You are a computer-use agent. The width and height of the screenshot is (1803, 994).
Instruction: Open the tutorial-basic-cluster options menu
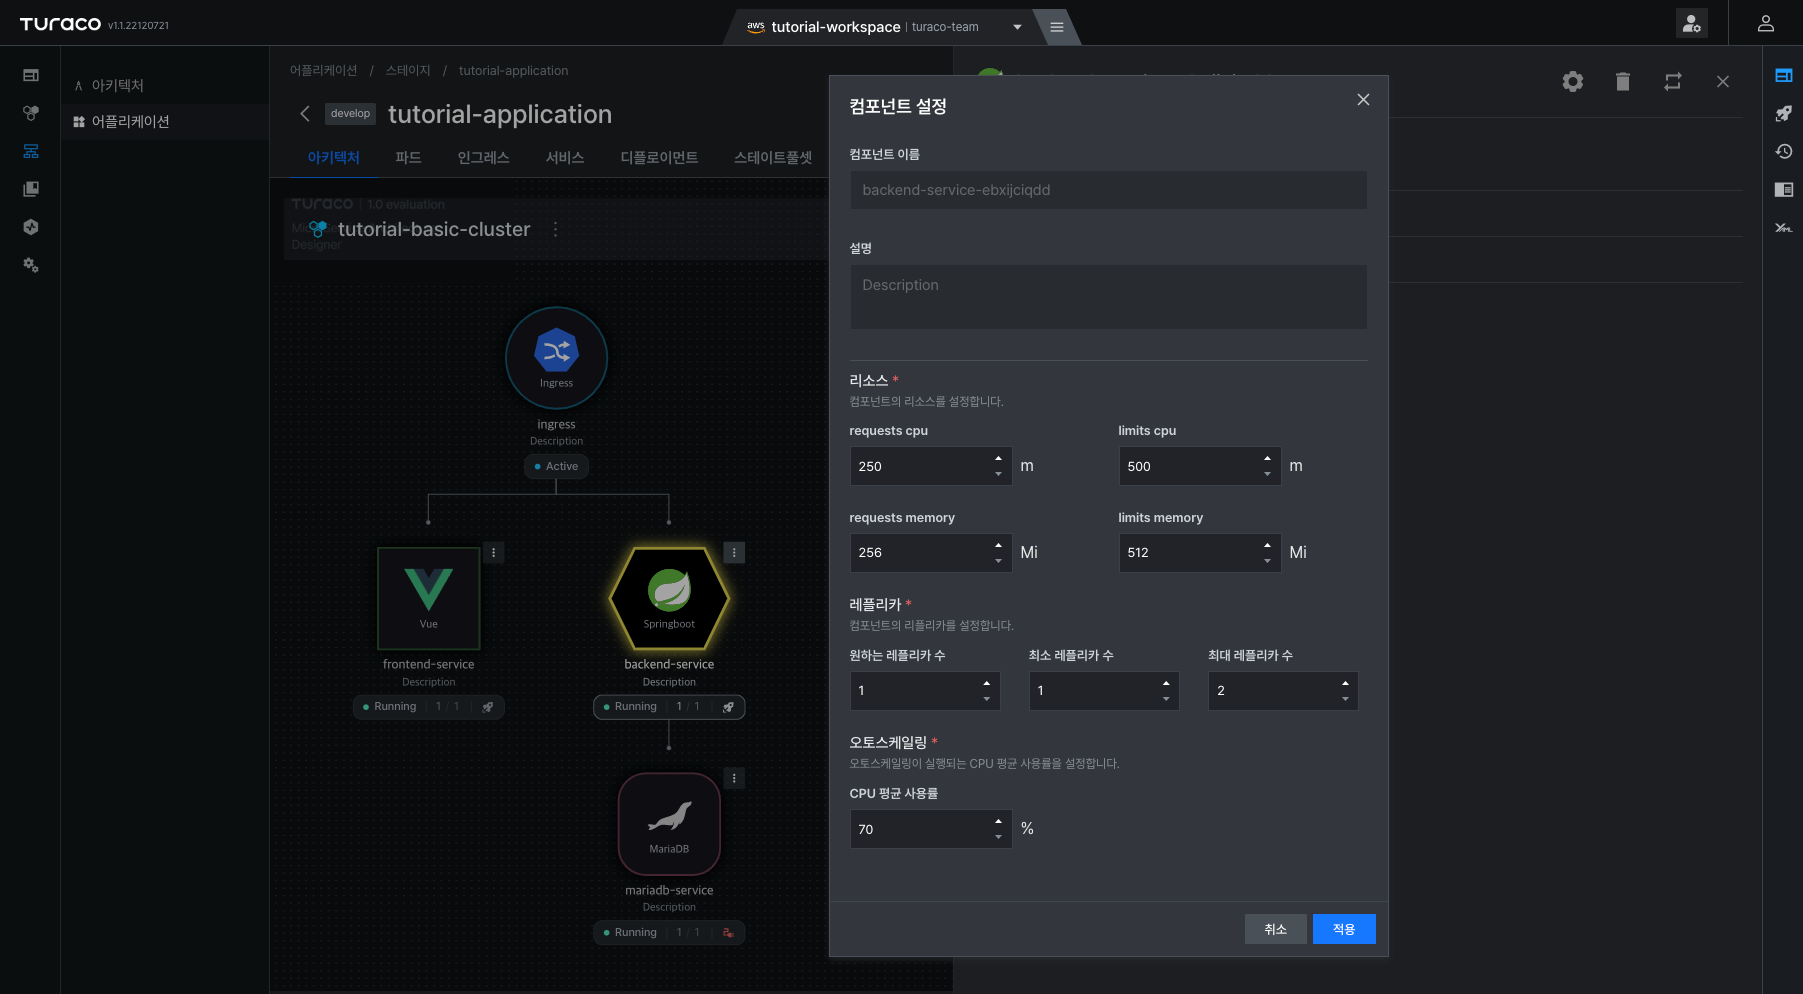coord(555,229)
